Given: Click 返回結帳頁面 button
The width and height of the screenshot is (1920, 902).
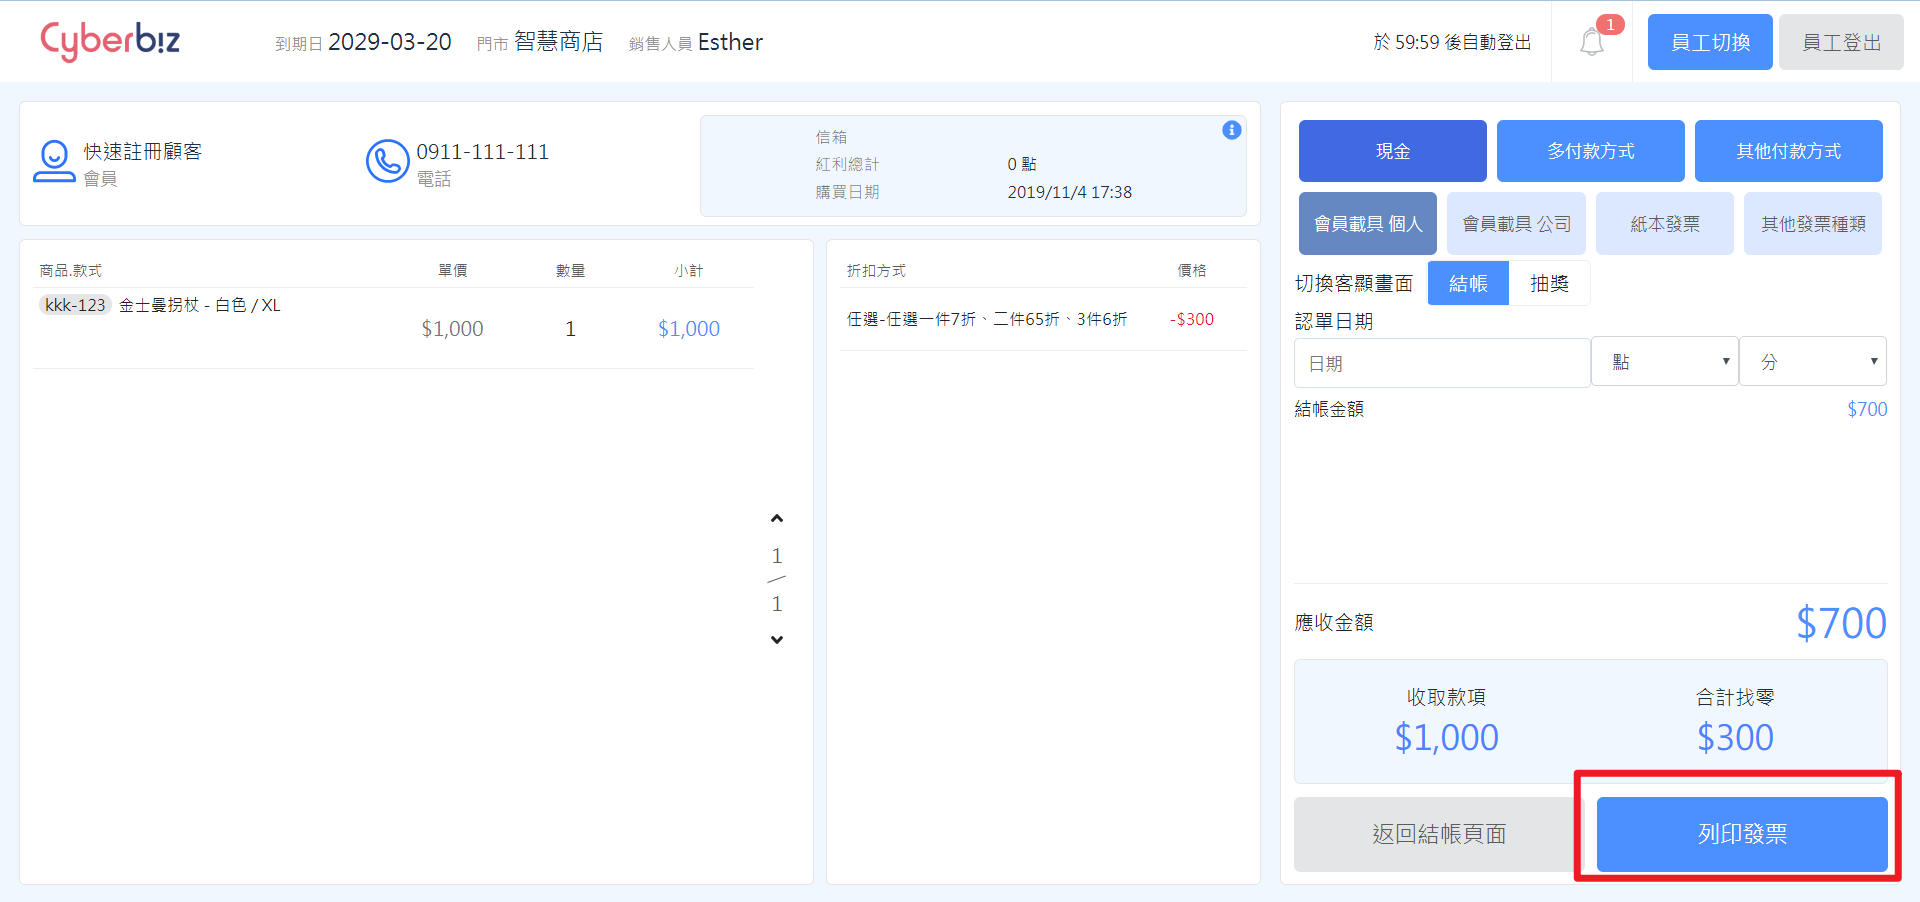Looking at the screenshot, I should pos(1439,834).
